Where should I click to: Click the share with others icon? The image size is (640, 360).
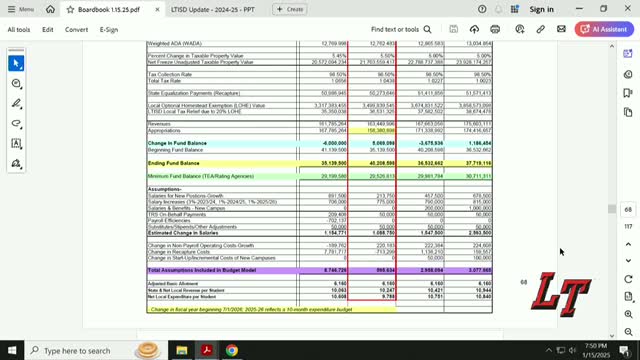tap(520, 29)
